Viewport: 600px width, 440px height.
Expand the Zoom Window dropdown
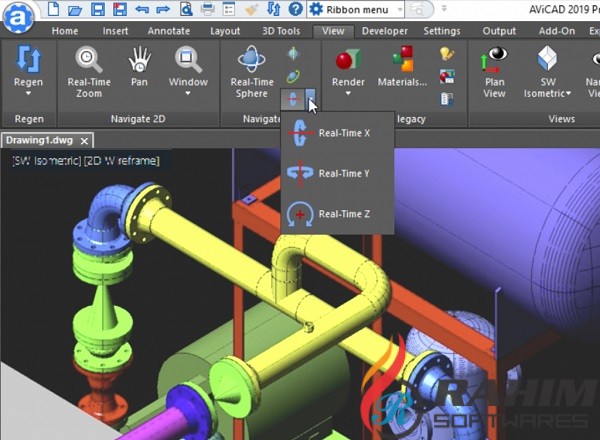point(188,94)
